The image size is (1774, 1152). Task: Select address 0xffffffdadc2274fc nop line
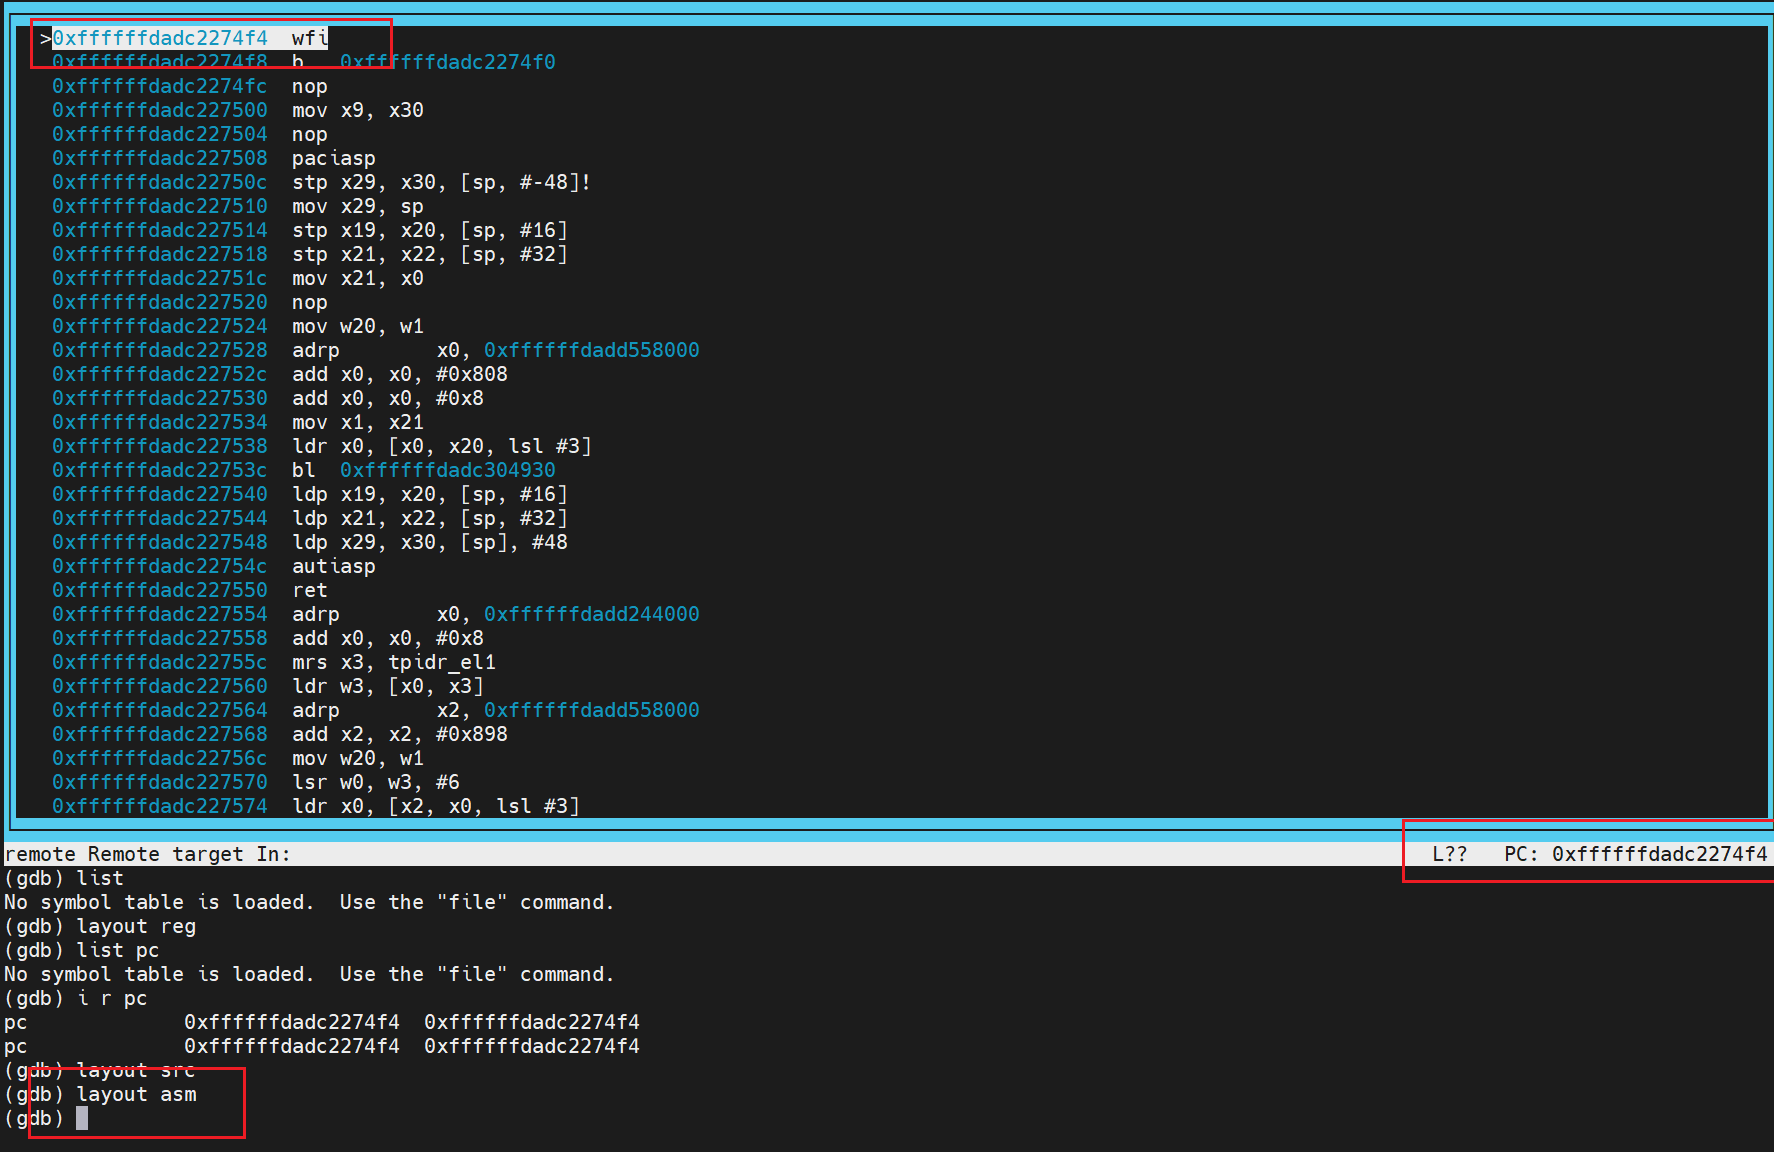190,86
